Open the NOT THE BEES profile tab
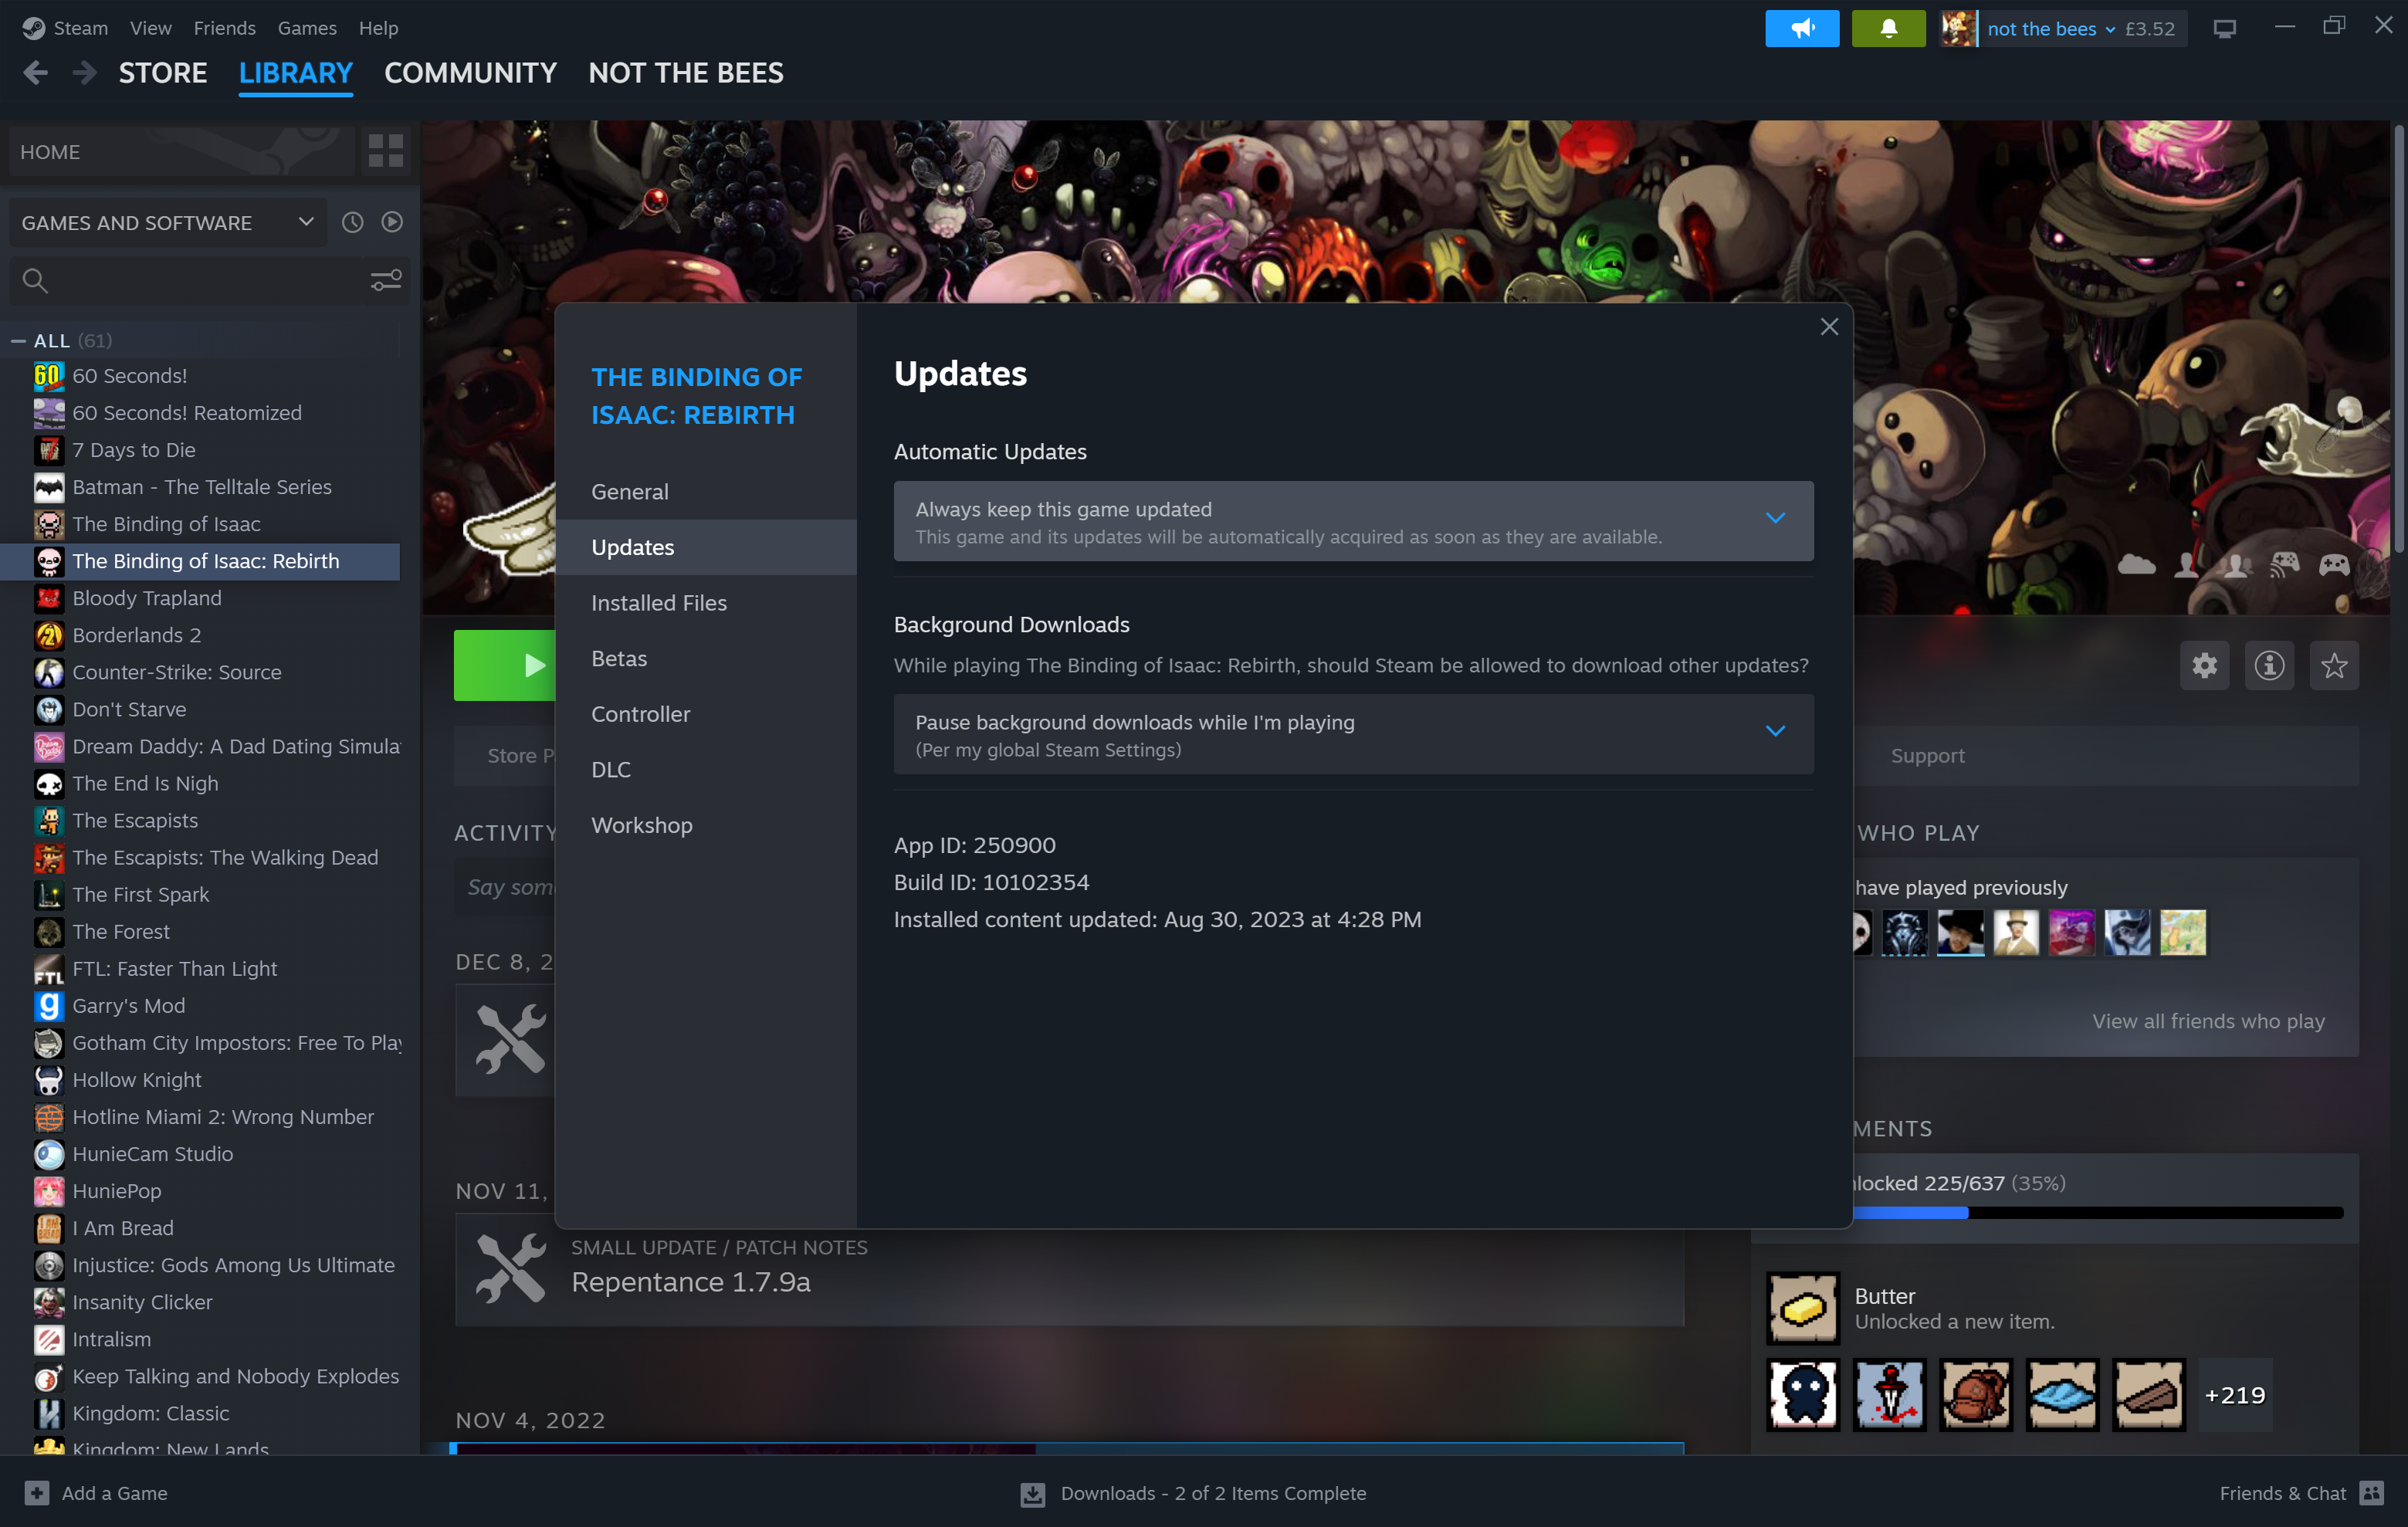This screenshot has height=1527, width=2408. [x=686, y=73]
